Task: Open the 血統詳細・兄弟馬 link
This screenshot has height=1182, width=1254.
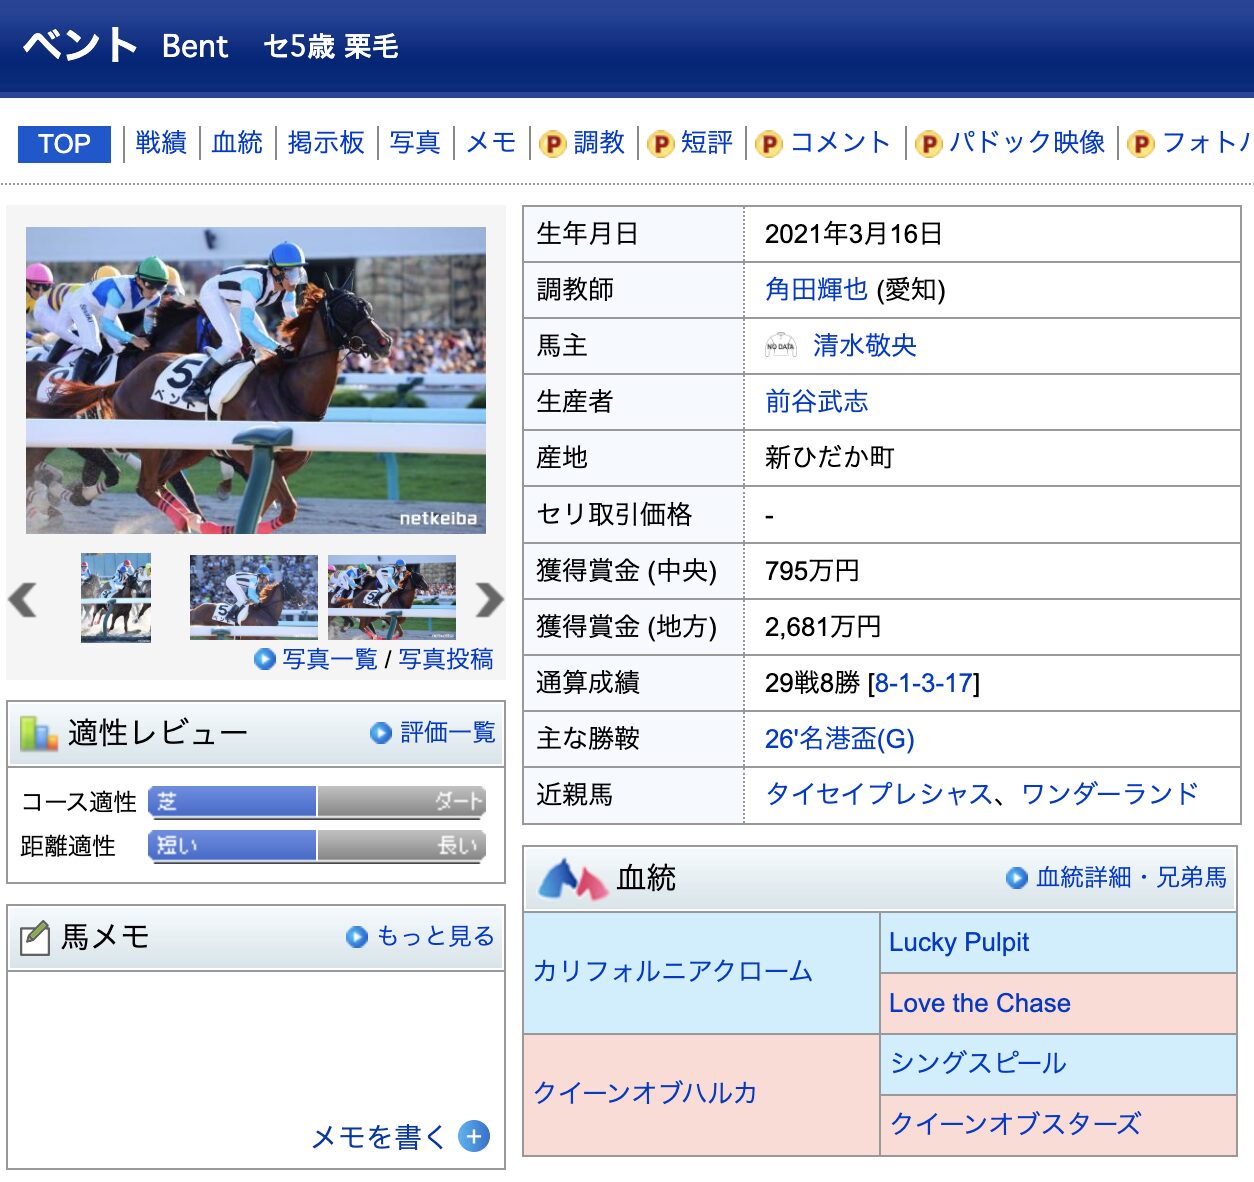Action: 1132,878
